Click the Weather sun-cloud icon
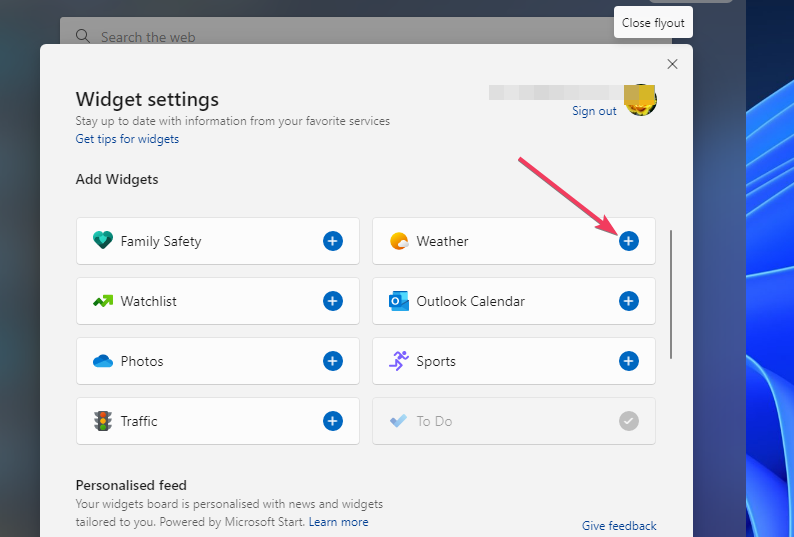 [399, 241]
